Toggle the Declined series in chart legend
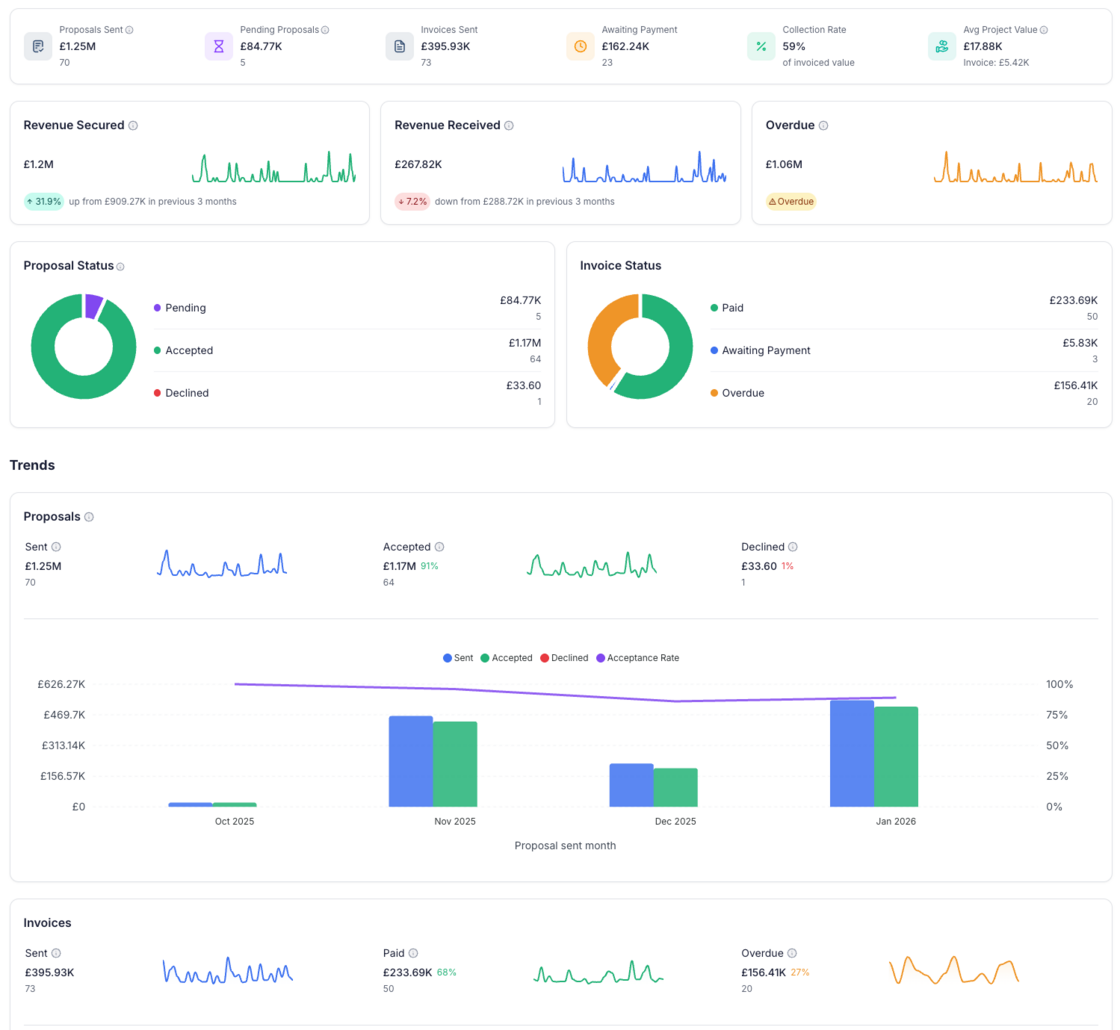This screenshot has width=1120, height=1030. pos(564,658)
